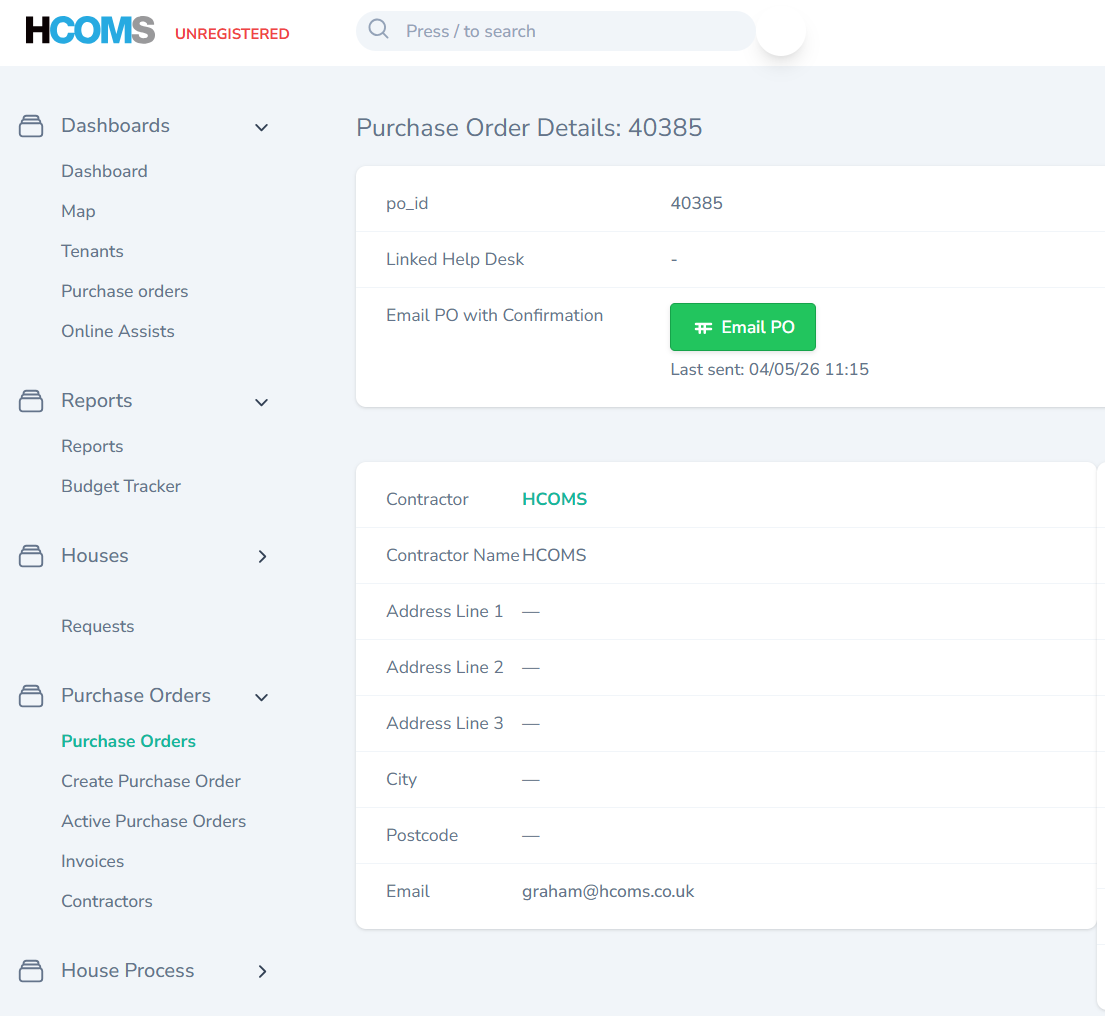Click the Houses section heading
This screenshot has width=1105, height=1016.
(x=95, y=555)
